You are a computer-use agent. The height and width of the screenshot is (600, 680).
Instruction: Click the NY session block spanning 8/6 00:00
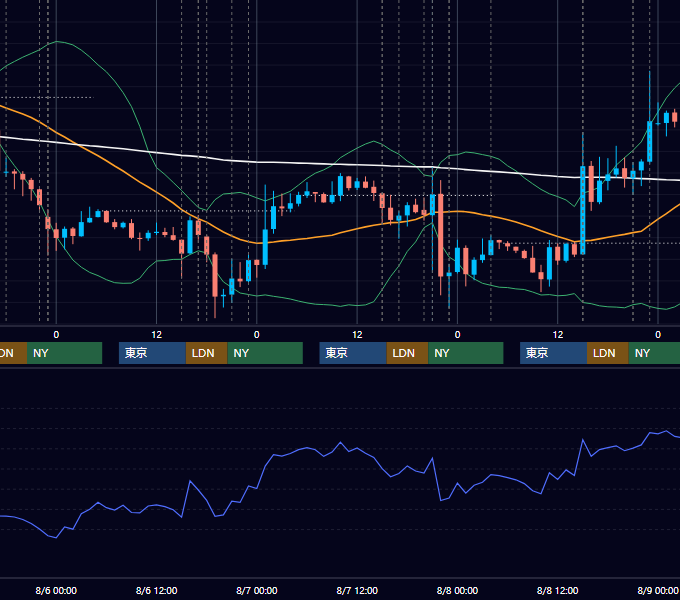pyautogui.click(x=65, y=353)
